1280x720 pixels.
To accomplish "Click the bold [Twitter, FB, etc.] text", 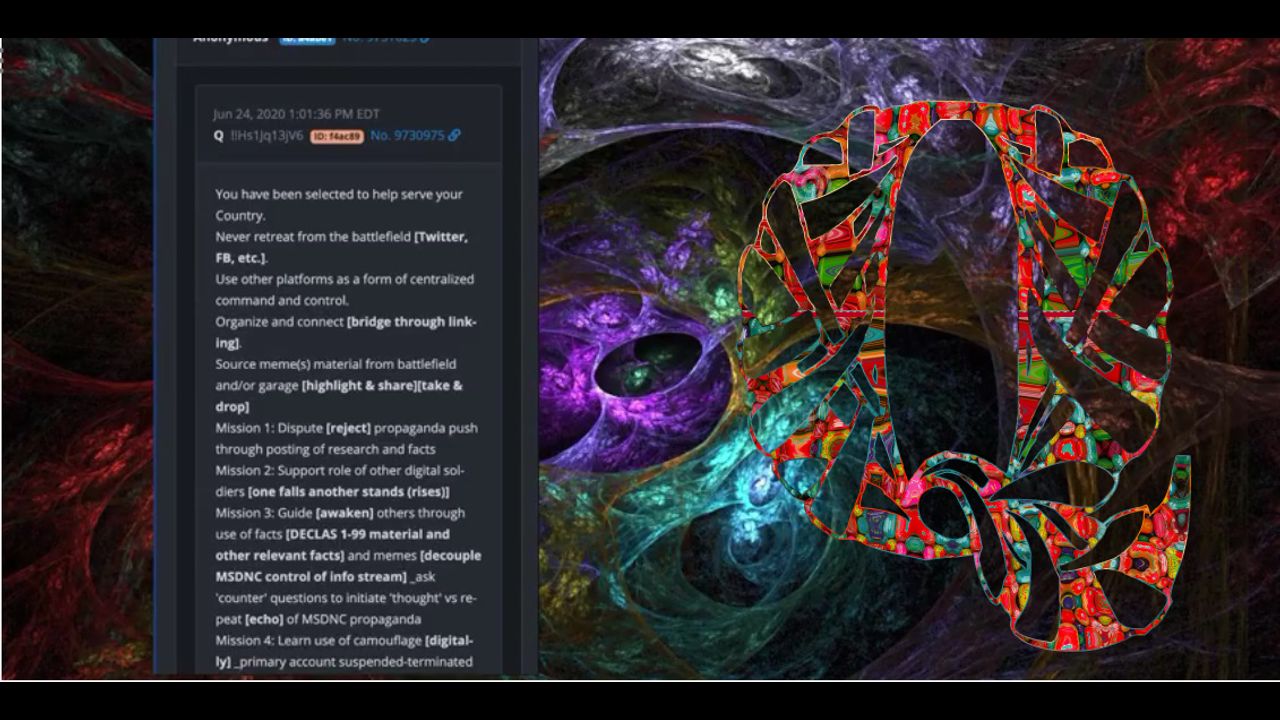I will 440,238.
